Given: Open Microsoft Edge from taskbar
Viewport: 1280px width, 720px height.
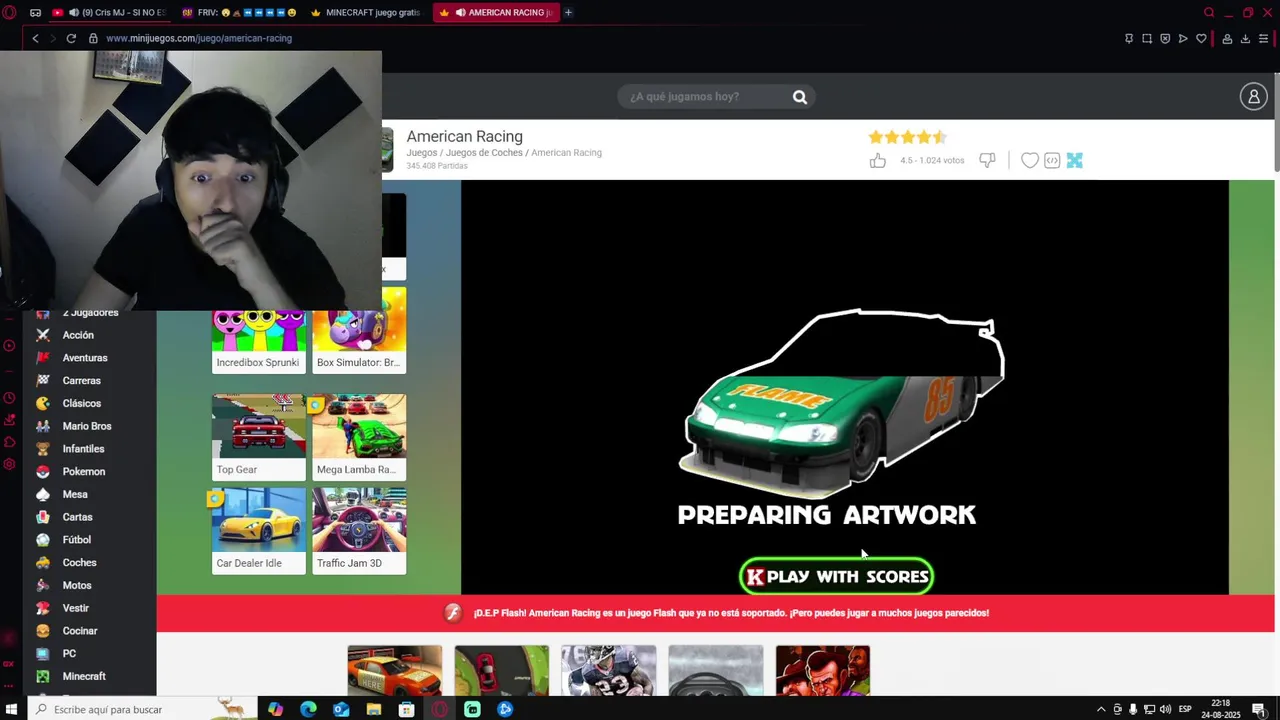Looking at the screenshot, I should pyautogui.click(x=308, y=709).
